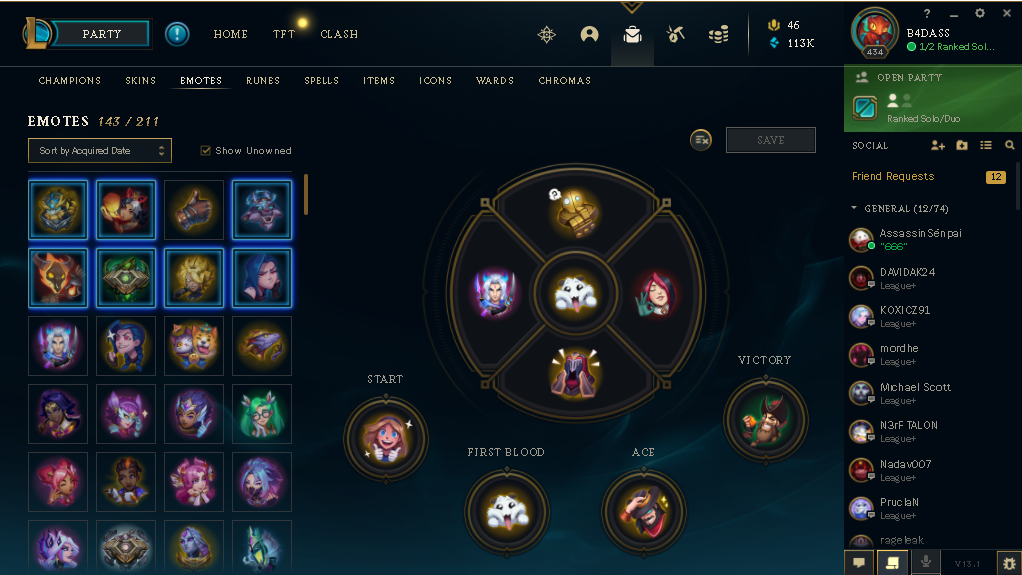The width and height of the screenshot is (1022, 575).
Task: Open the friend search magnifier icon
Action: (1010, 145)
